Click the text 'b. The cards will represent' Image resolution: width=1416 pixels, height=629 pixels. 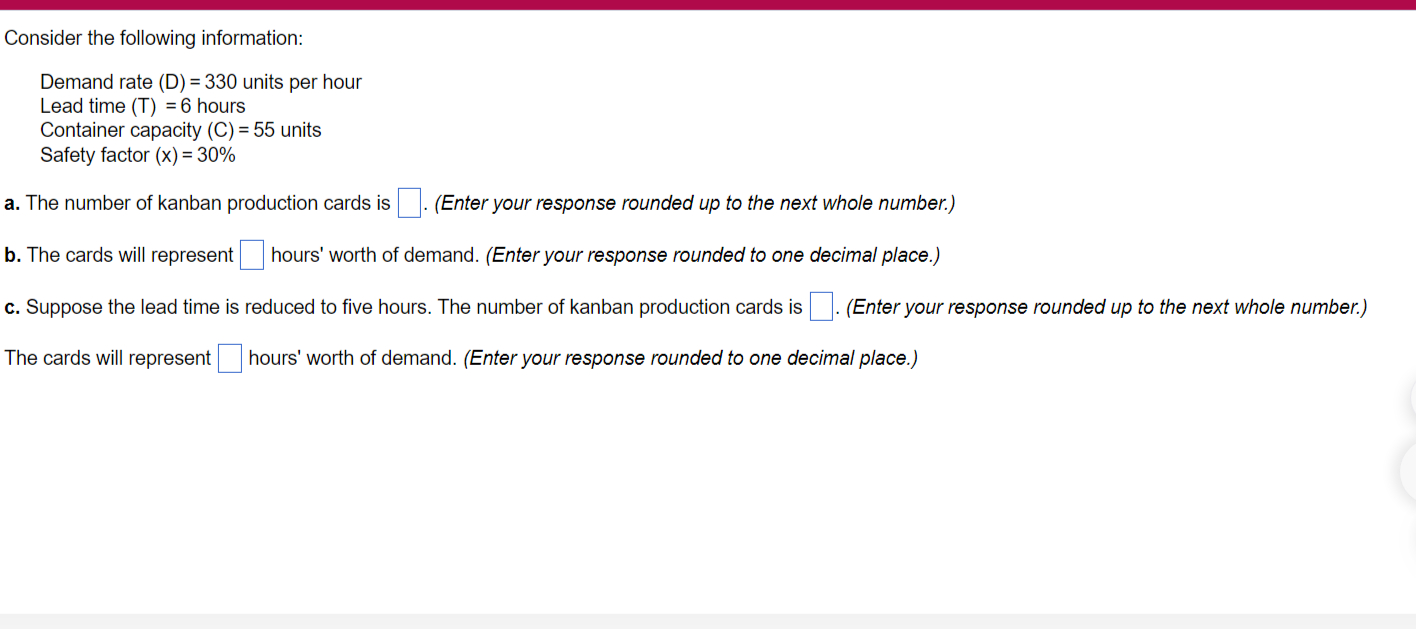tap(119, 255)
